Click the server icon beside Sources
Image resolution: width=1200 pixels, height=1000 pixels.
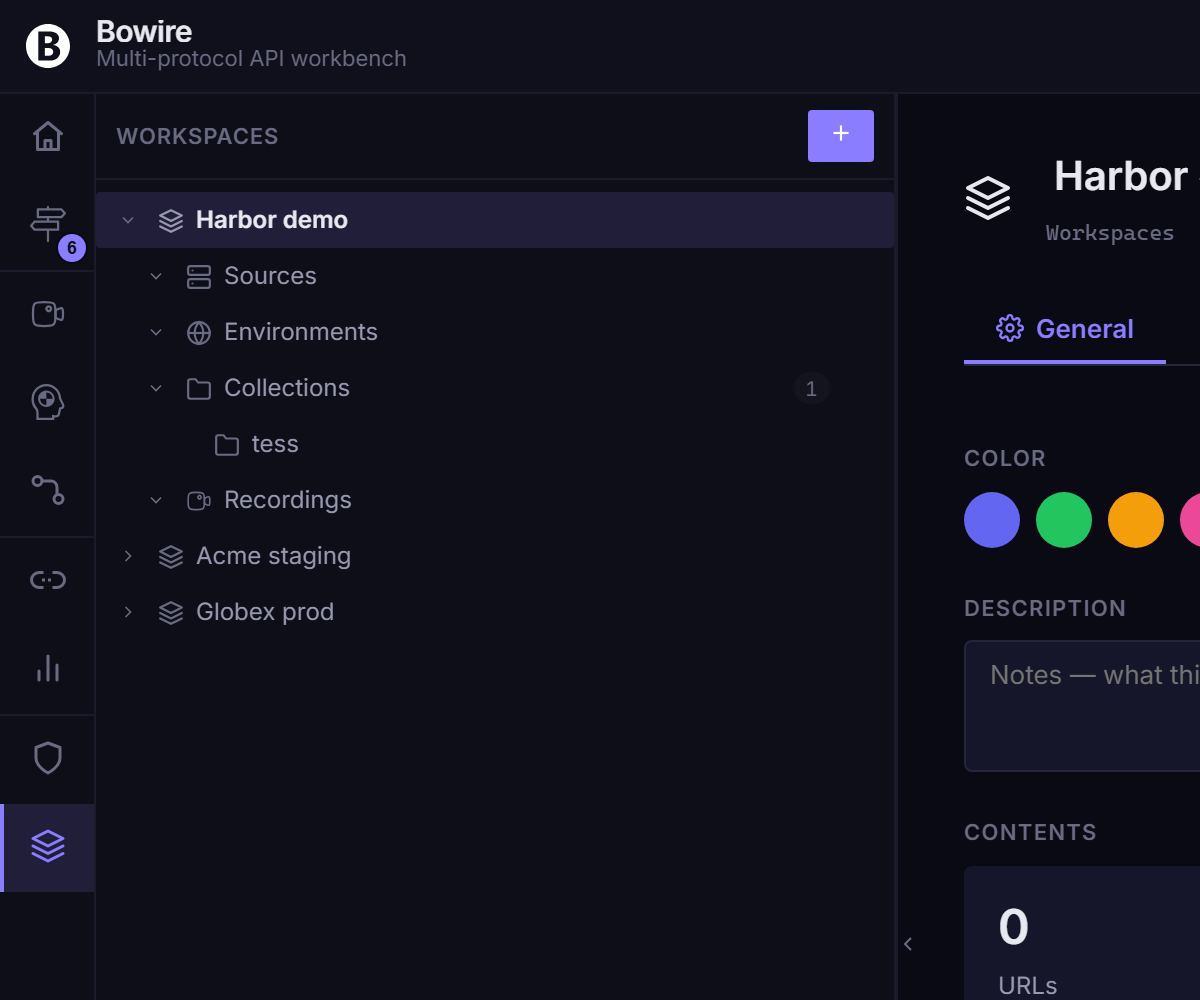199,276
